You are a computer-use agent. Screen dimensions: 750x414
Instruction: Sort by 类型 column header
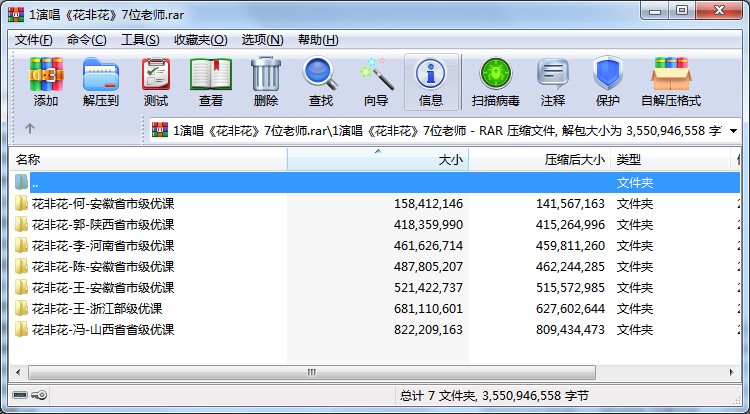click(671, 160)
